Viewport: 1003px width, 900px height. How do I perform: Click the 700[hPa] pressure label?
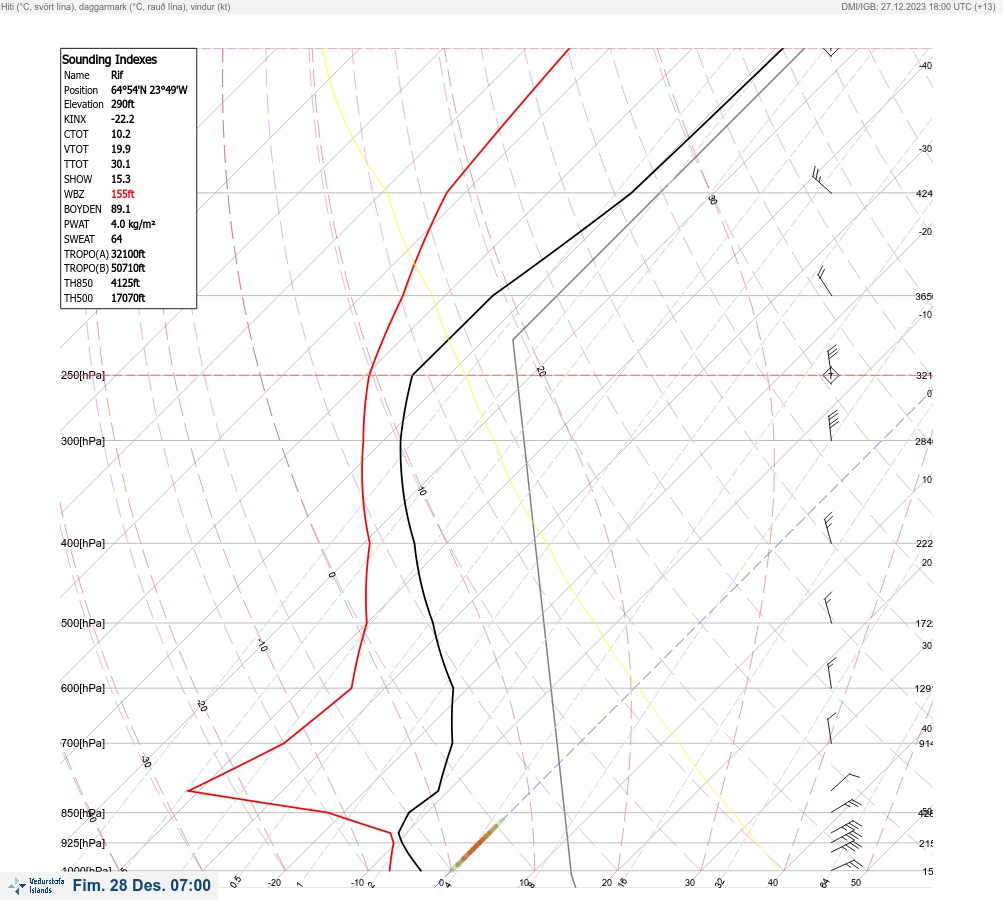(83, 743)
